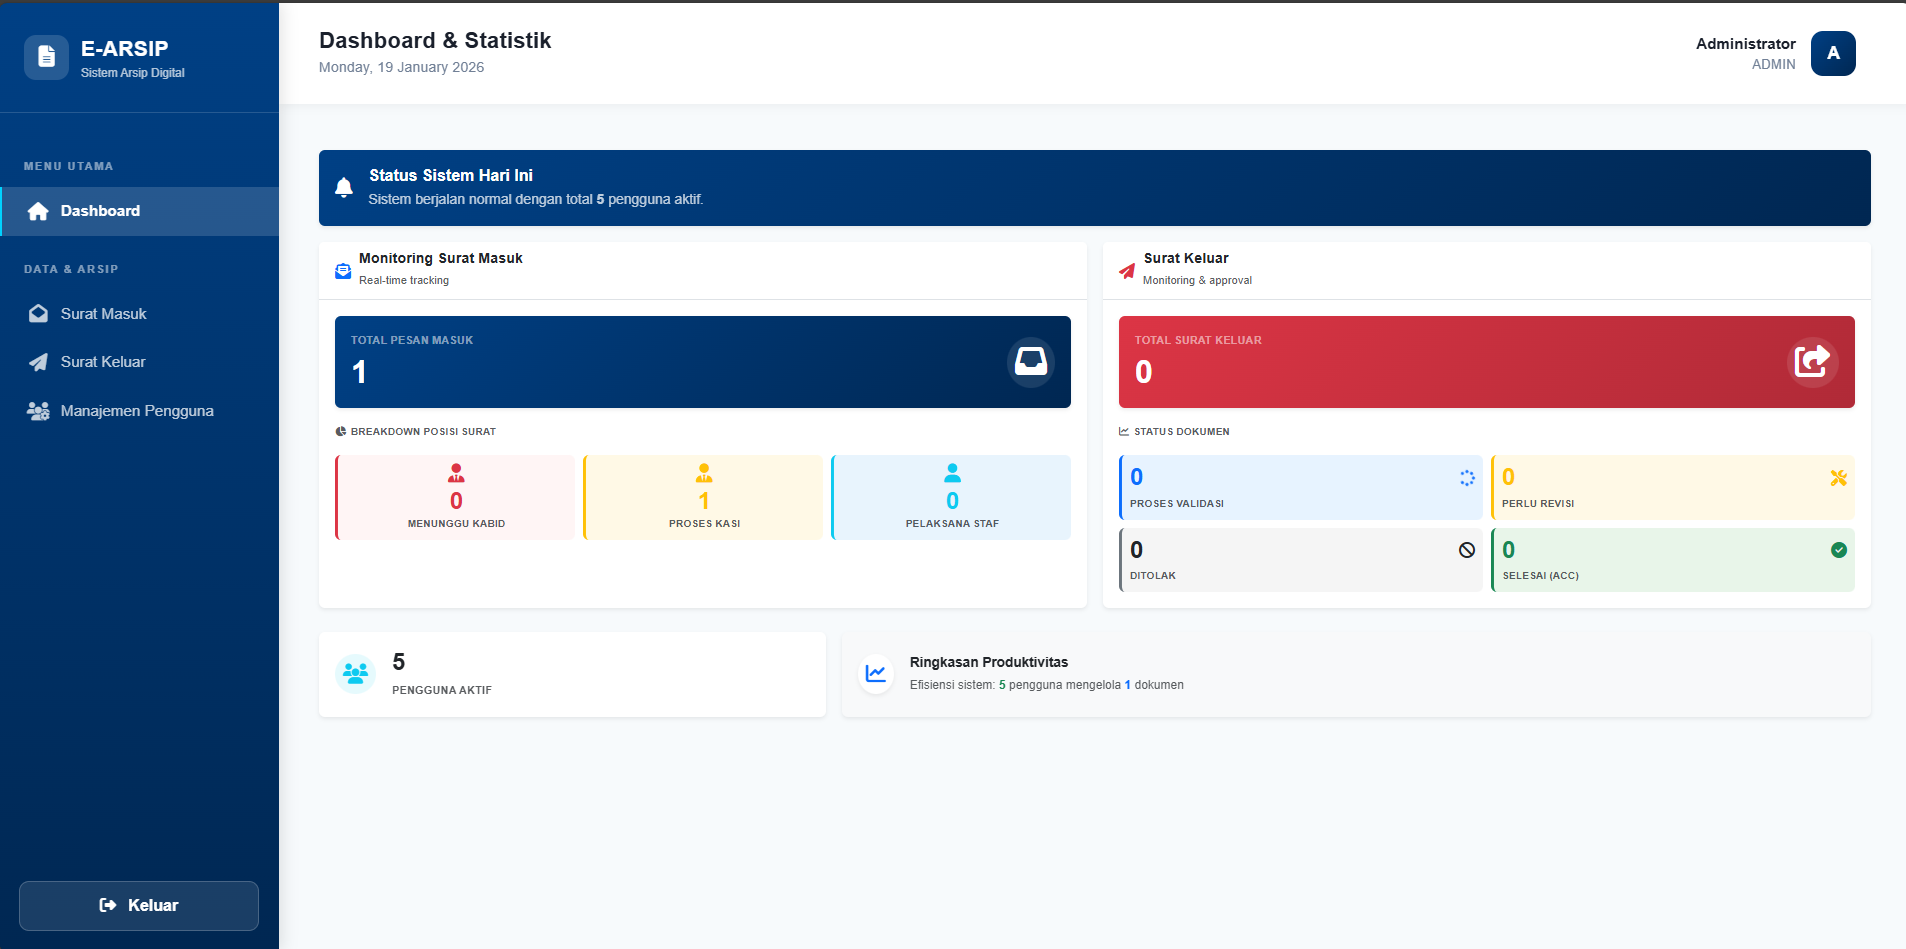Image resolution: width=1906 pixels, height=949 pixels.
Task: Select the inbox icon on Monitoring Surat Masuk
Action: (x=342, y=270)
